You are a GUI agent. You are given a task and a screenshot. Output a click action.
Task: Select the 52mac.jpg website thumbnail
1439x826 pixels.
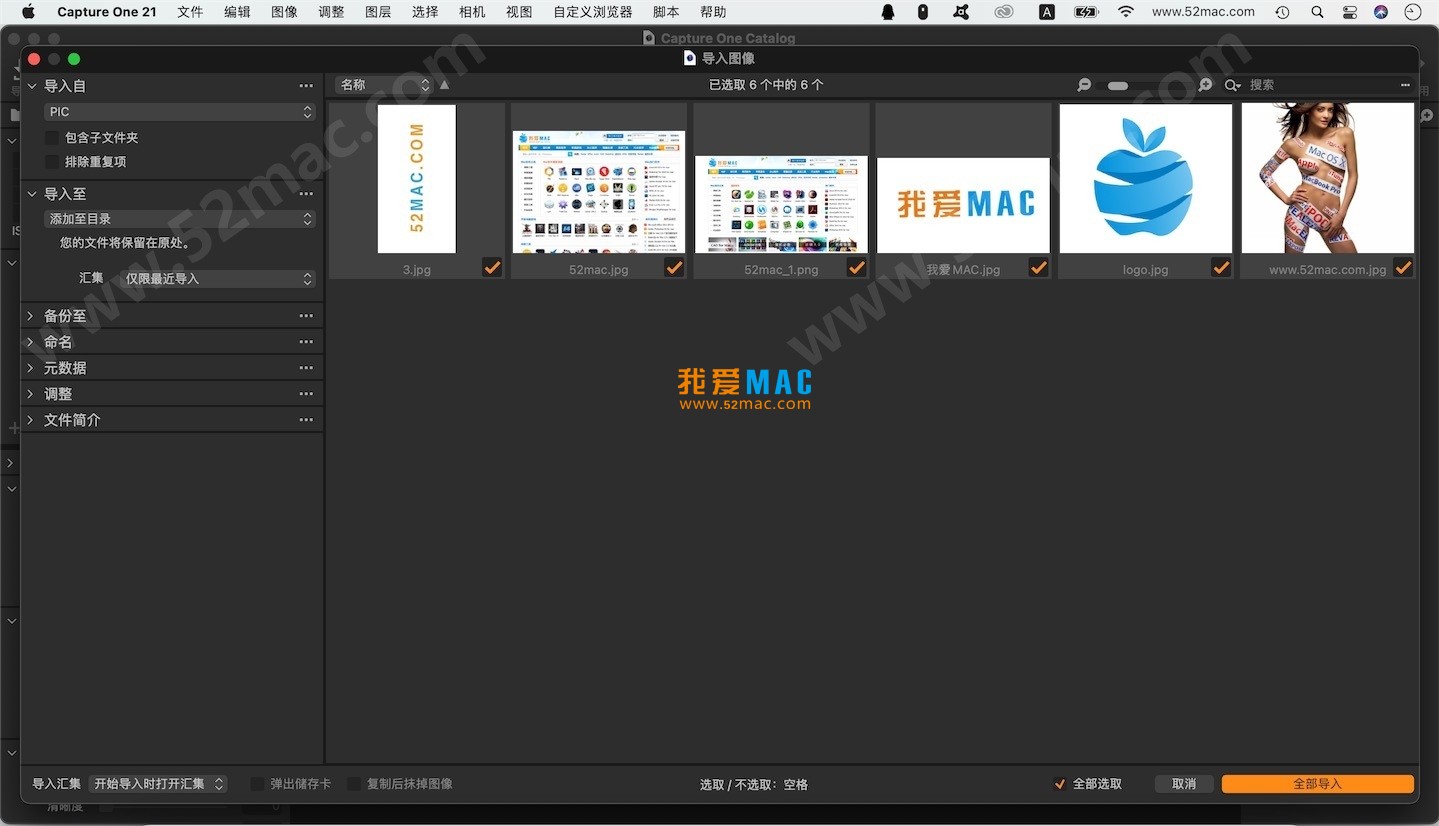(x=599, y=191)
